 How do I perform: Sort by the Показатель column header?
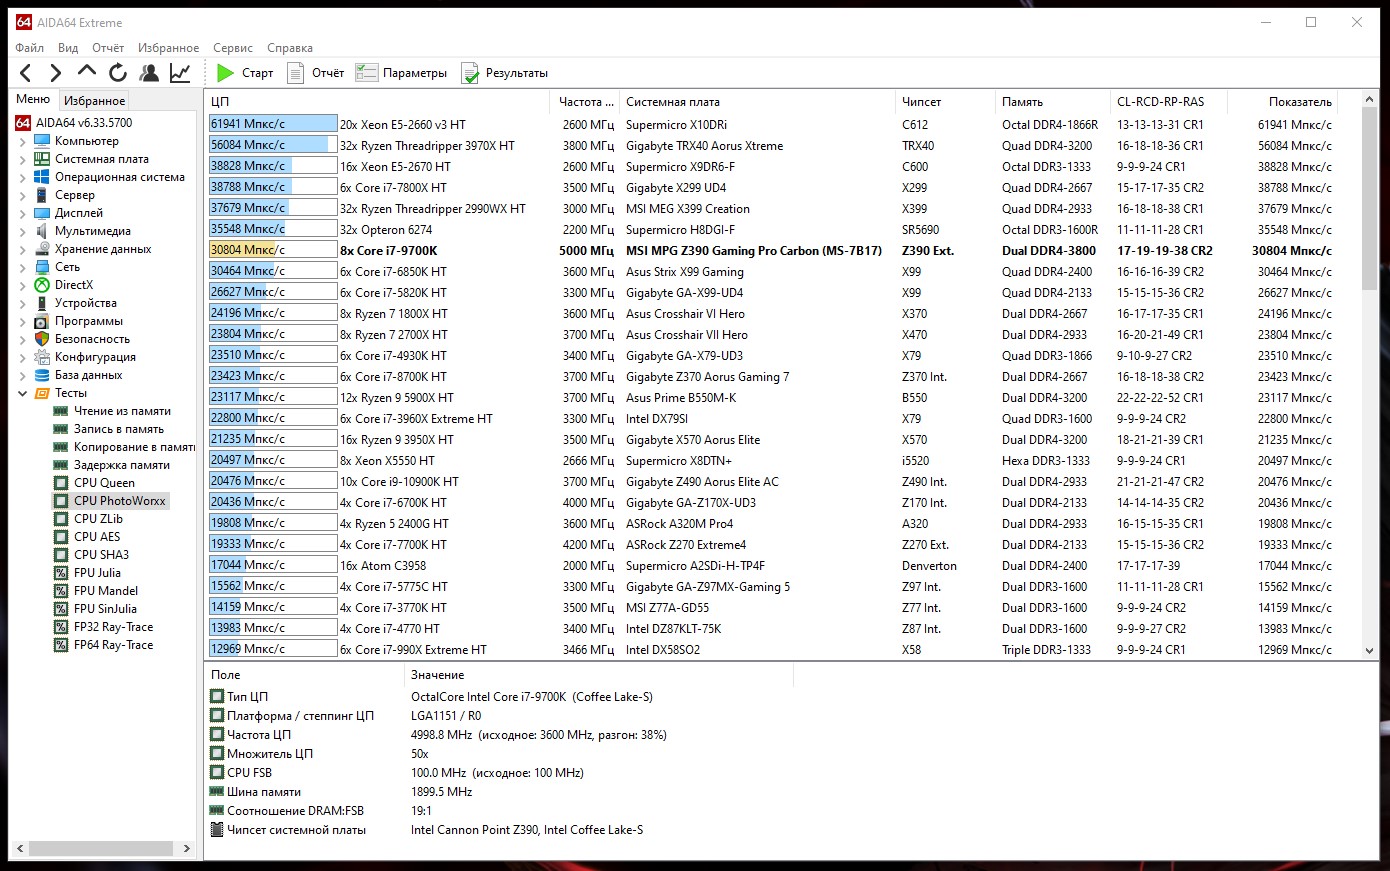[x=1283, y=102]
